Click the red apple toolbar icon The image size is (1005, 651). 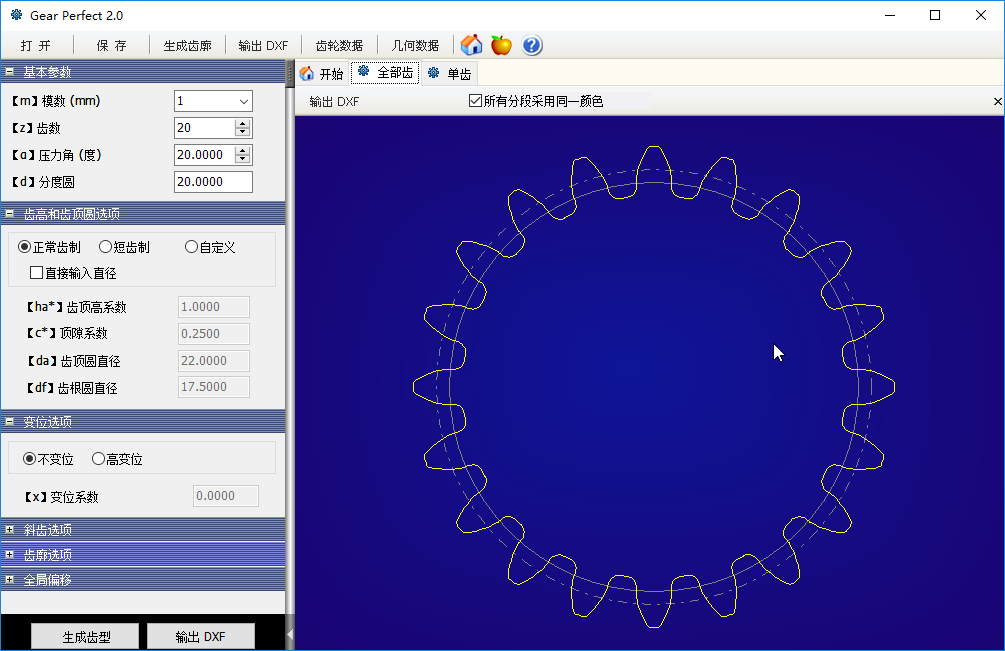tap(501, 45)
